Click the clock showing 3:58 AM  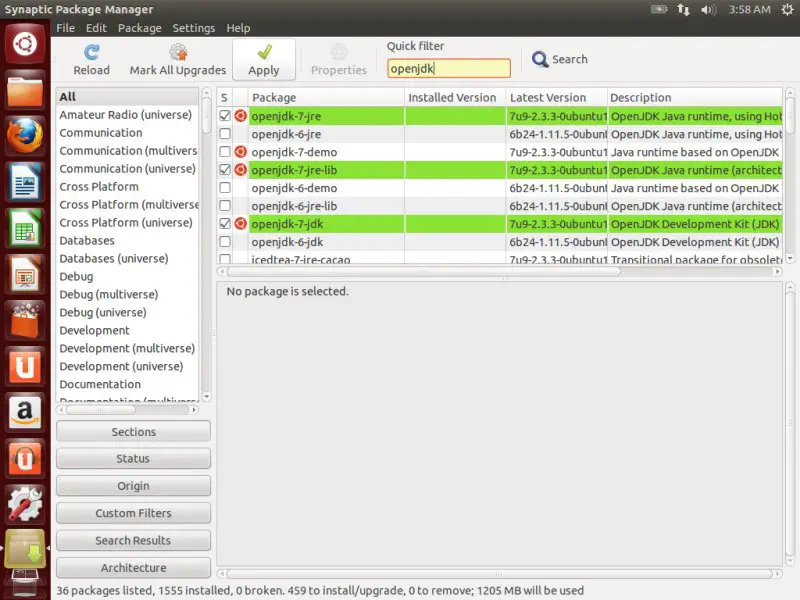[749, 9]
